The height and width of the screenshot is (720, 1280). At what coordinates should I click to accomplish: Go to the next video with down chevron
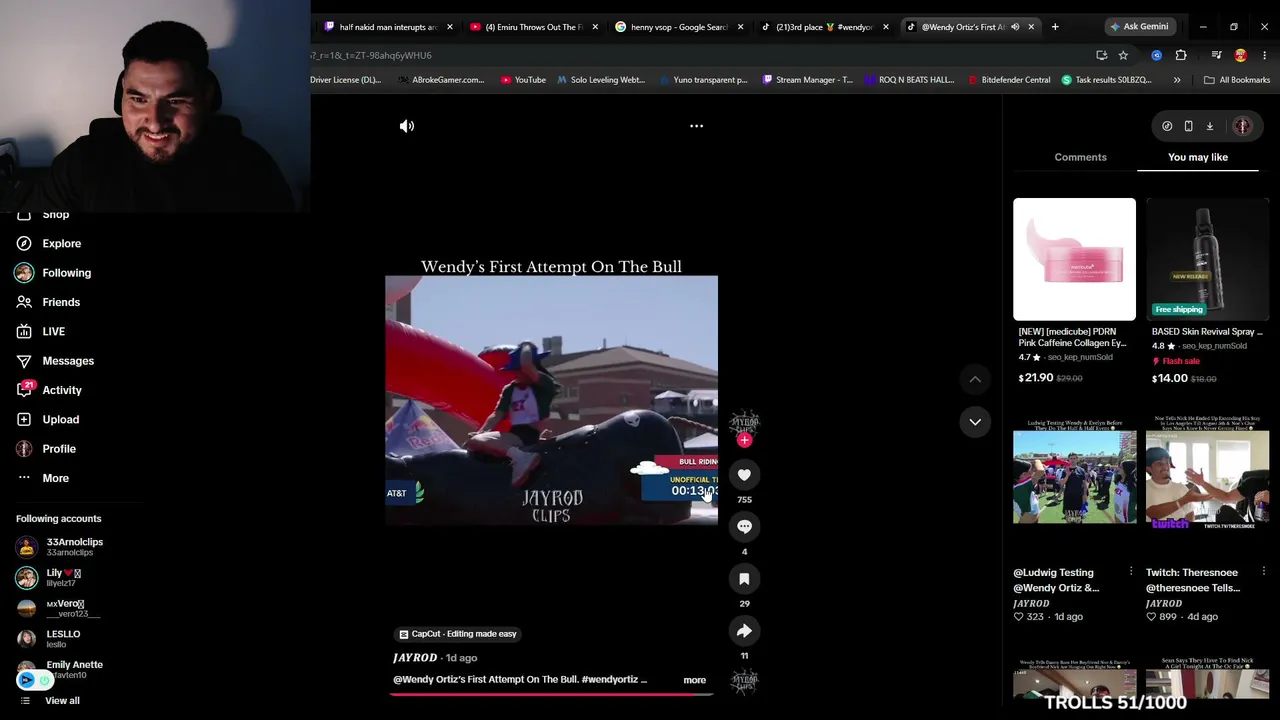[x=975, y=422]
